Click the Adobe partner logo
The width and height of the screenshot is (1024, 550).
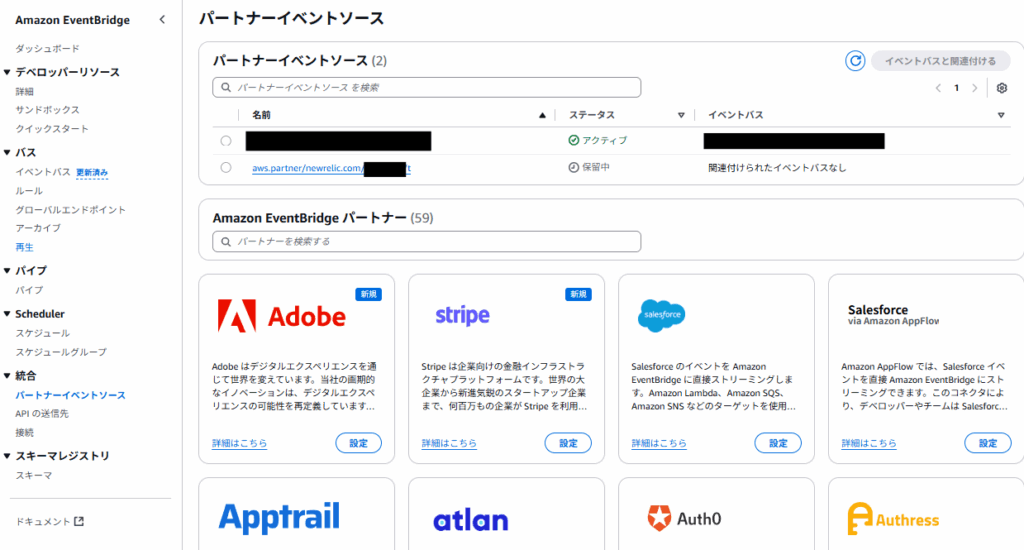tap(281, 316)
